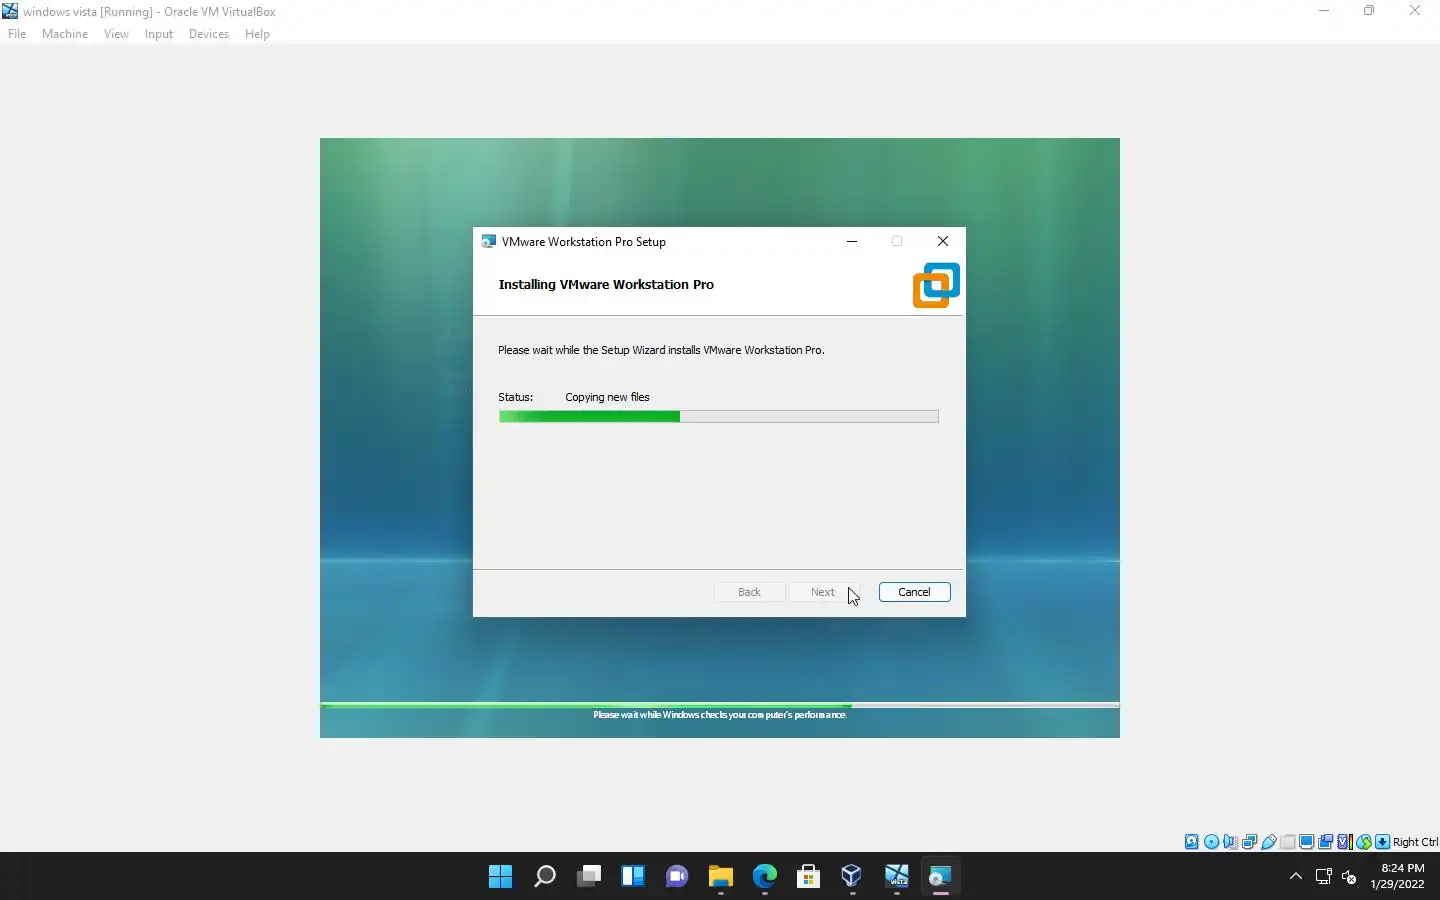Screen dimensions: 1440x900
Task: Click the virtualization CPU features icon
Action: click(1345, 842)
